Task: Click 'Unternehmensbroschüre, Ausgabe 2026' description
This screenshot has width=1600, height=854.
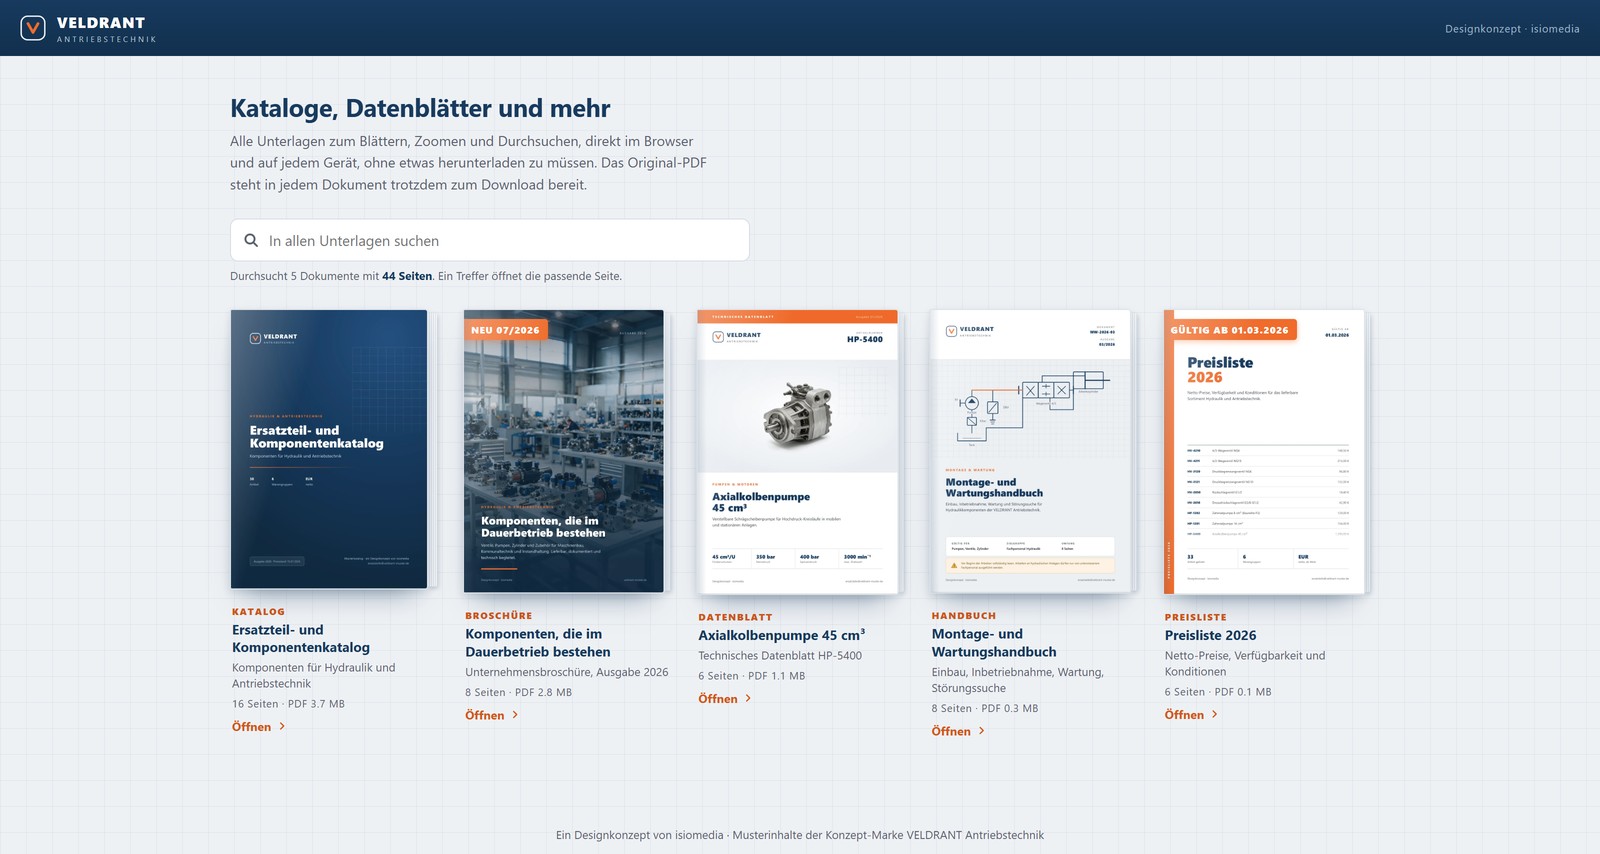Action: [x=567, y=672]
